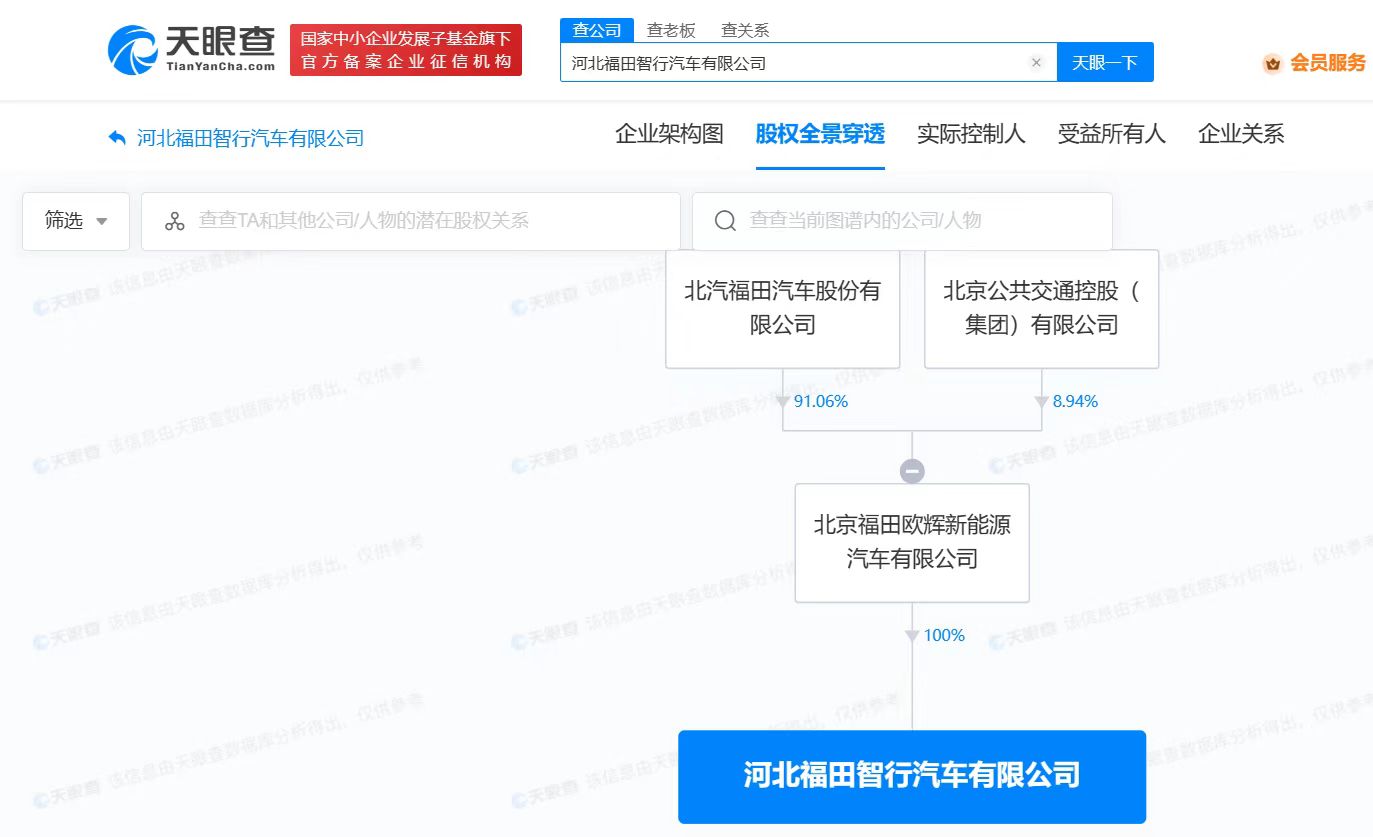
Task: Click the 查查TA和其他公司/人物的潜在股权关系 field
Action: pos(411,221)
